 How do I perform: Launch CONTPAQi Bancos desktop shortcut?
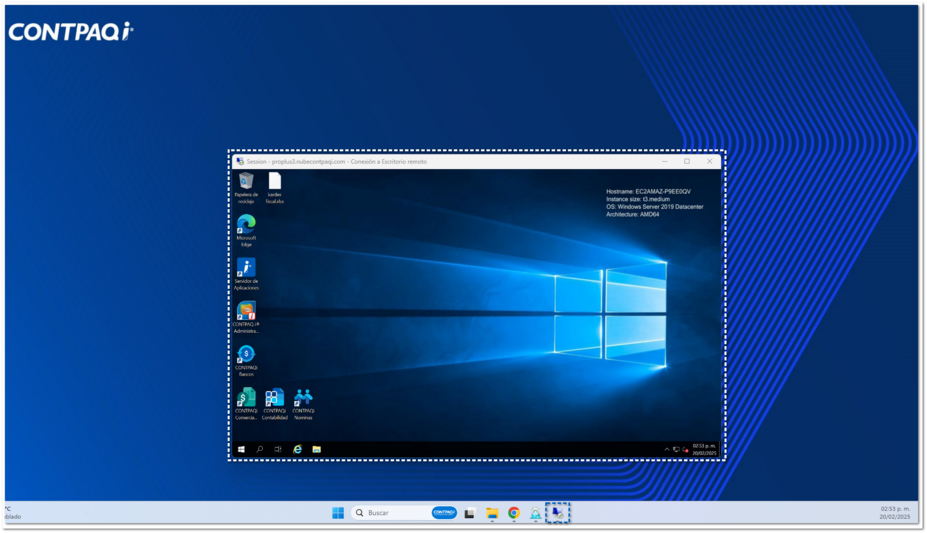click(246, 354)
